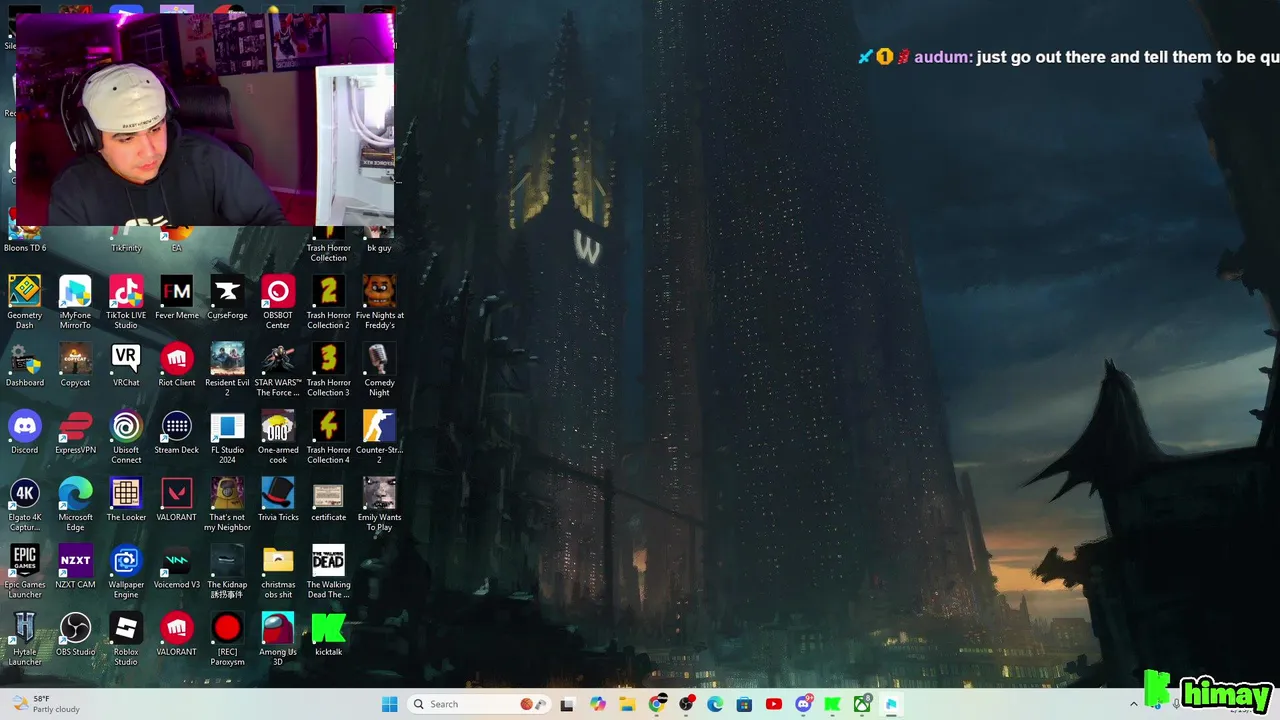Select the certificate file on the desktop
1280x720 pixels.
[x=328, y=500]
